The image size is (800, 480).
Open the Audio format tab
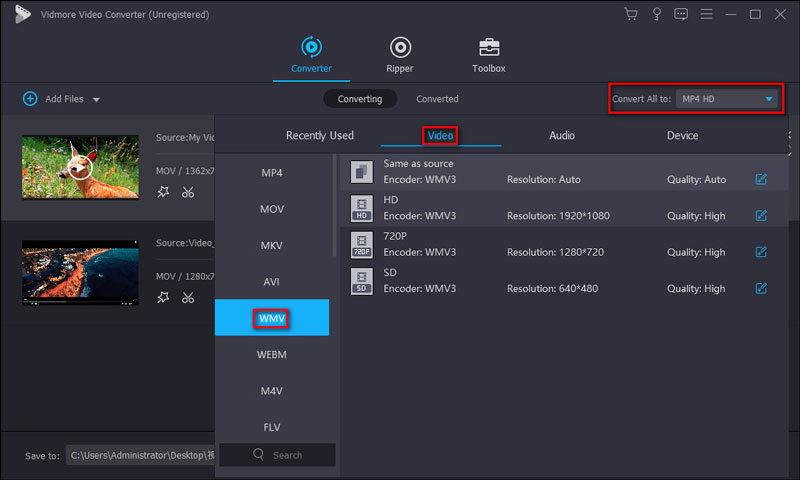coord(562,136)
